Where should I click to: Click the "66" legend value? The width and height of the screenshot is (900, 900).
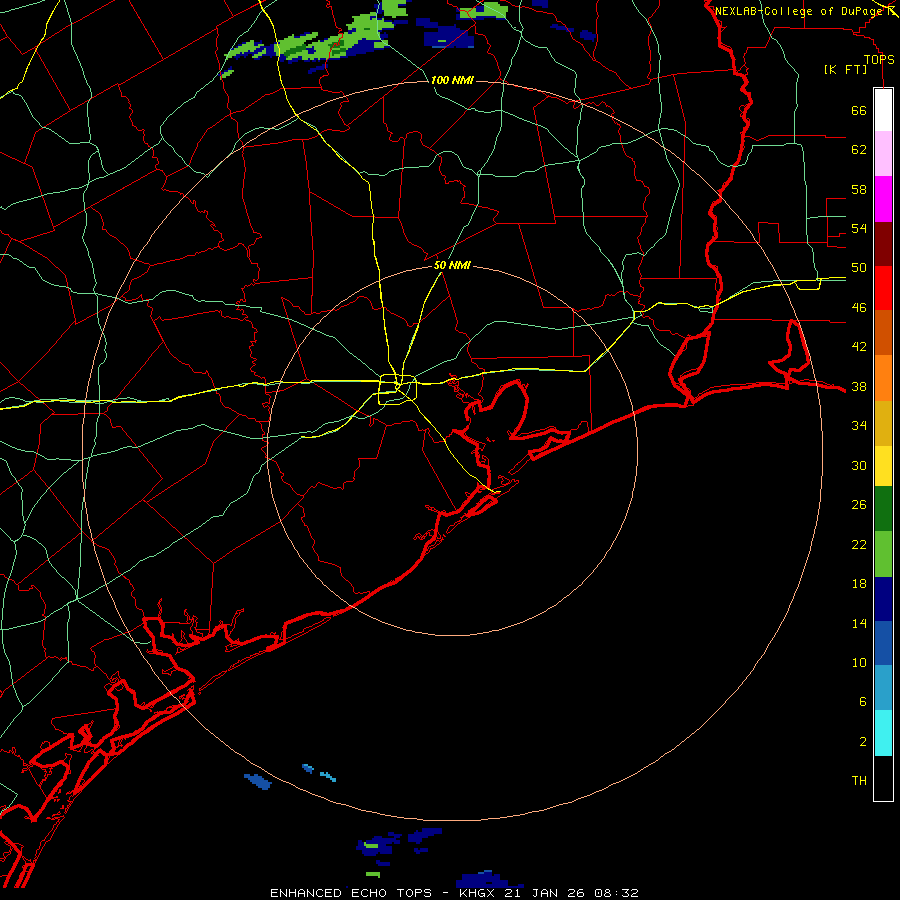(859, 110)
